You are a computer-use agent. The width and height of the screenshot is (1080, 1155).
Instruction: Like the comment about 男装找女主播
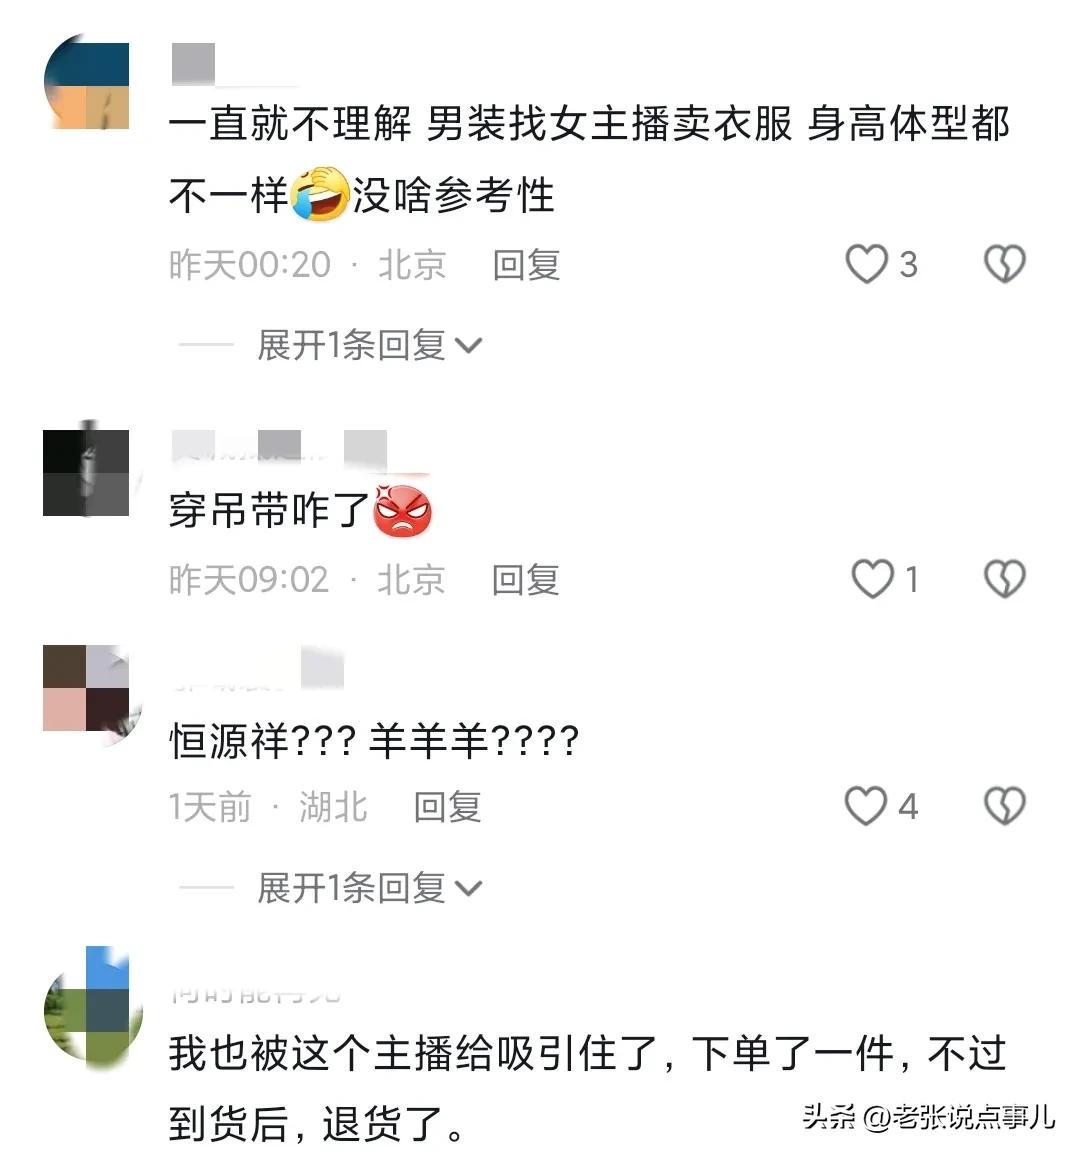(866, 264)
